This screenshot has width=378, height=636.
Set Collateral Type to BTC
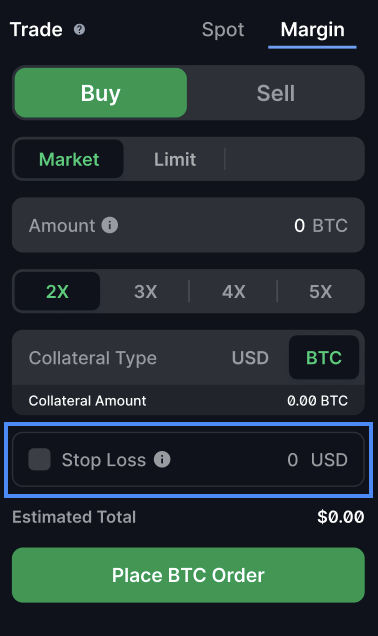coord(324,357)
